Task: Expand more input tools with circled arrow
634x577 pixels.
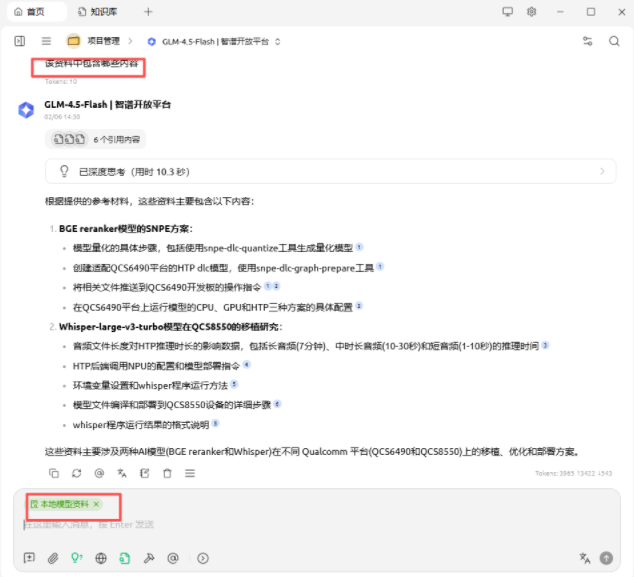Action: pyautogui.click(x=203, y=558)
